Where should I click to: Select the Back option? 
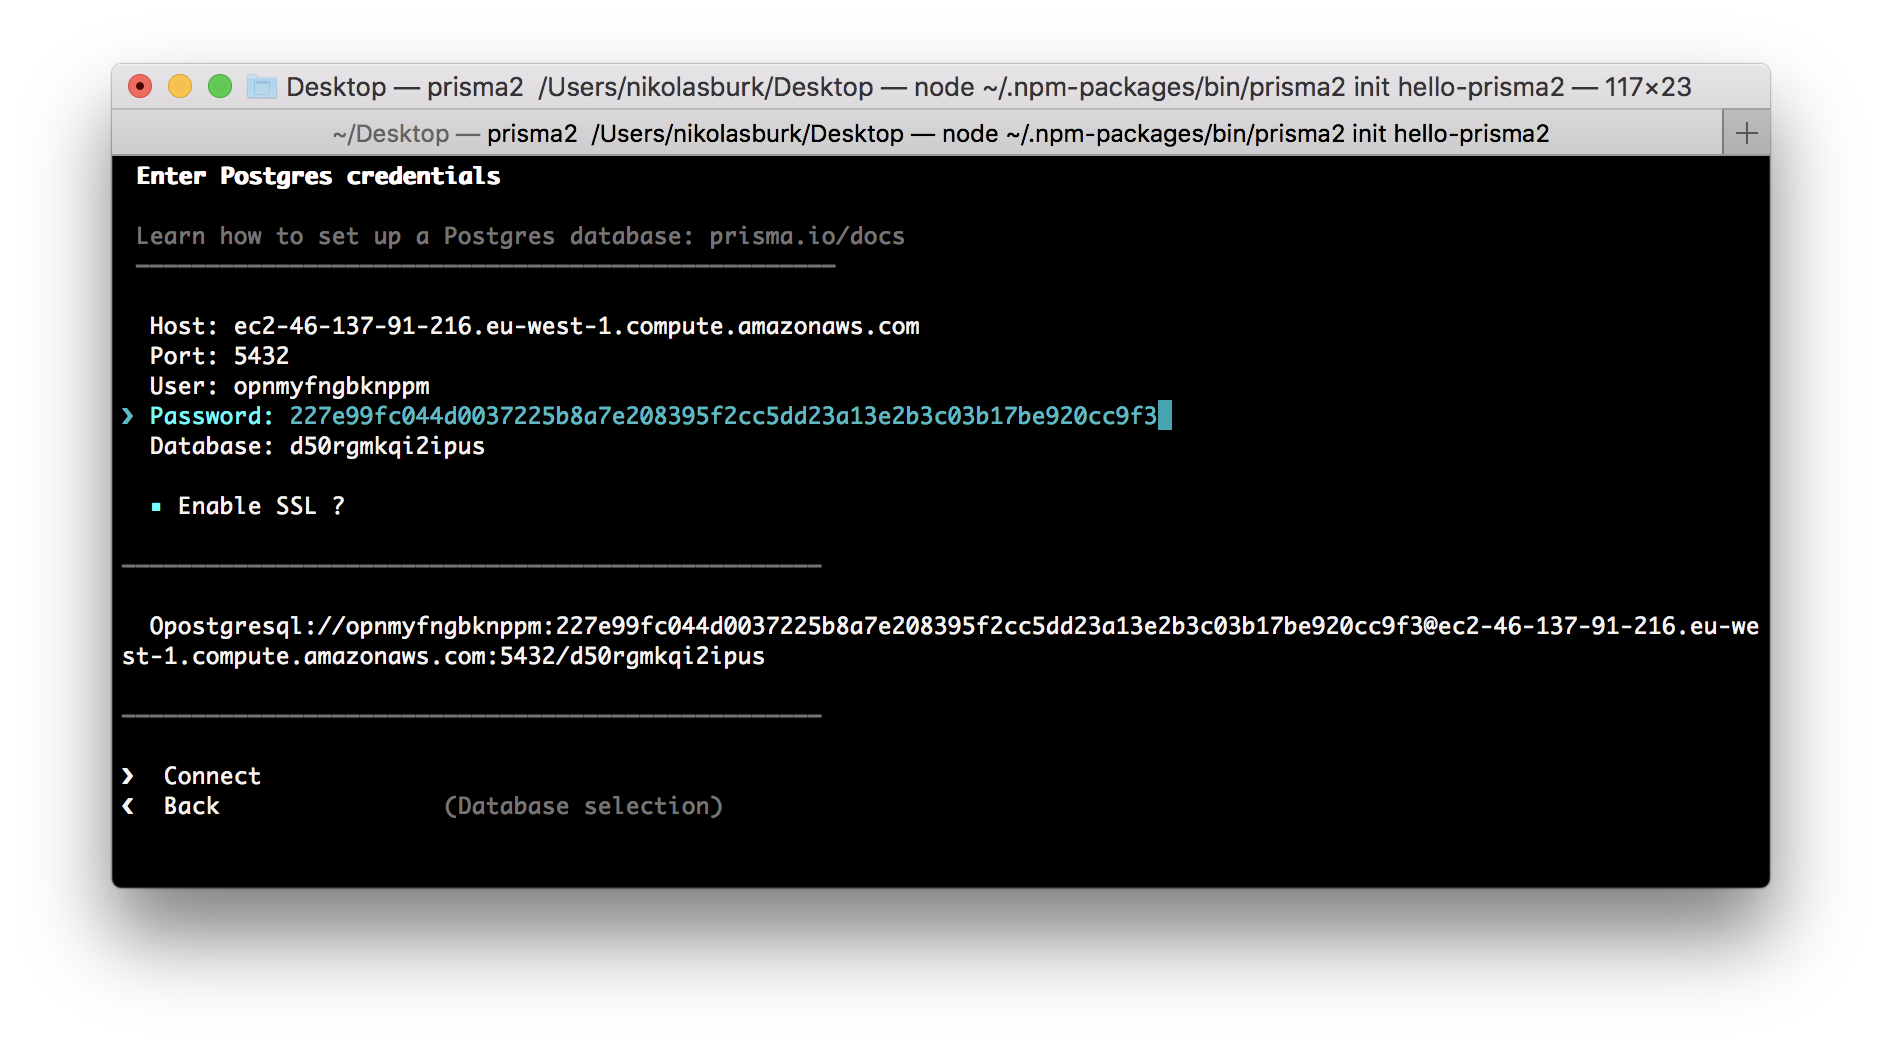(190, 806)
